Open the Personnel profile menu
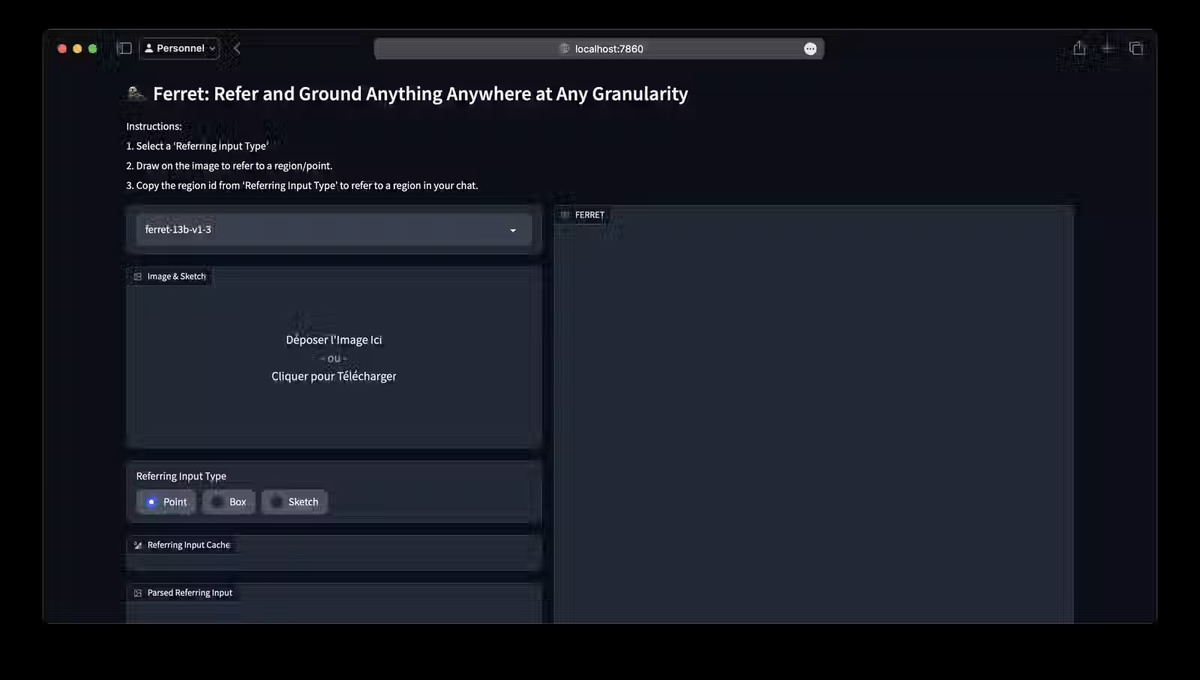This screenshot has width=1200, height=680. pyautogui.click(x=180, y=48)
